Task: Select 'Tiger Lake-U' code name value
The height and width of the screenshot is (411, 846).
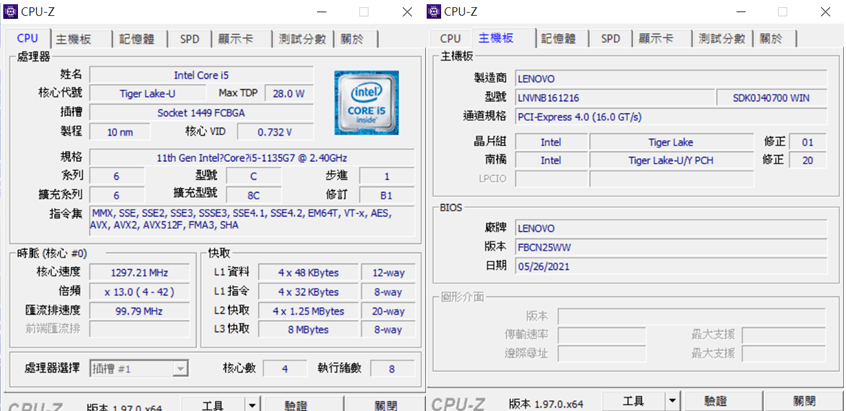Action: [x=147, y=93]
